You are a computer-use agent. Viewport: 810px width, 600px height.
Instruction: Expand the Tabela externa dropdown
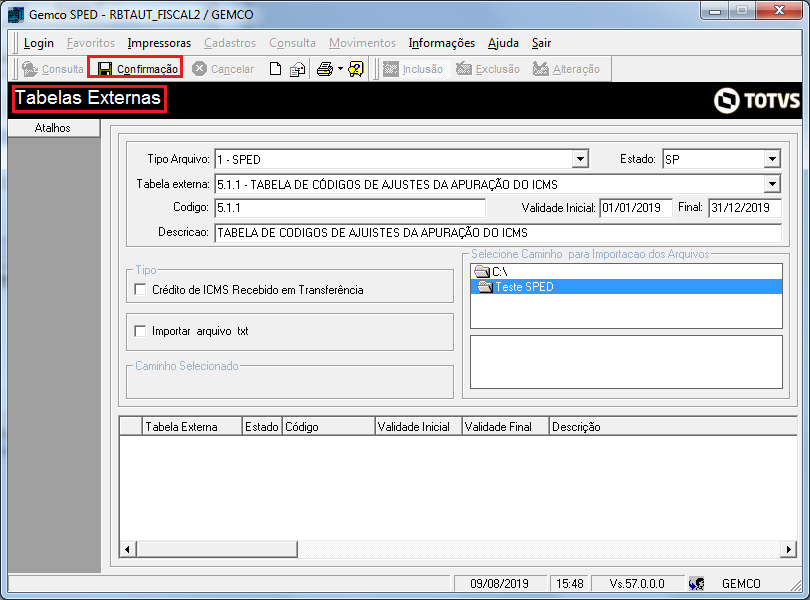[772, 183]
